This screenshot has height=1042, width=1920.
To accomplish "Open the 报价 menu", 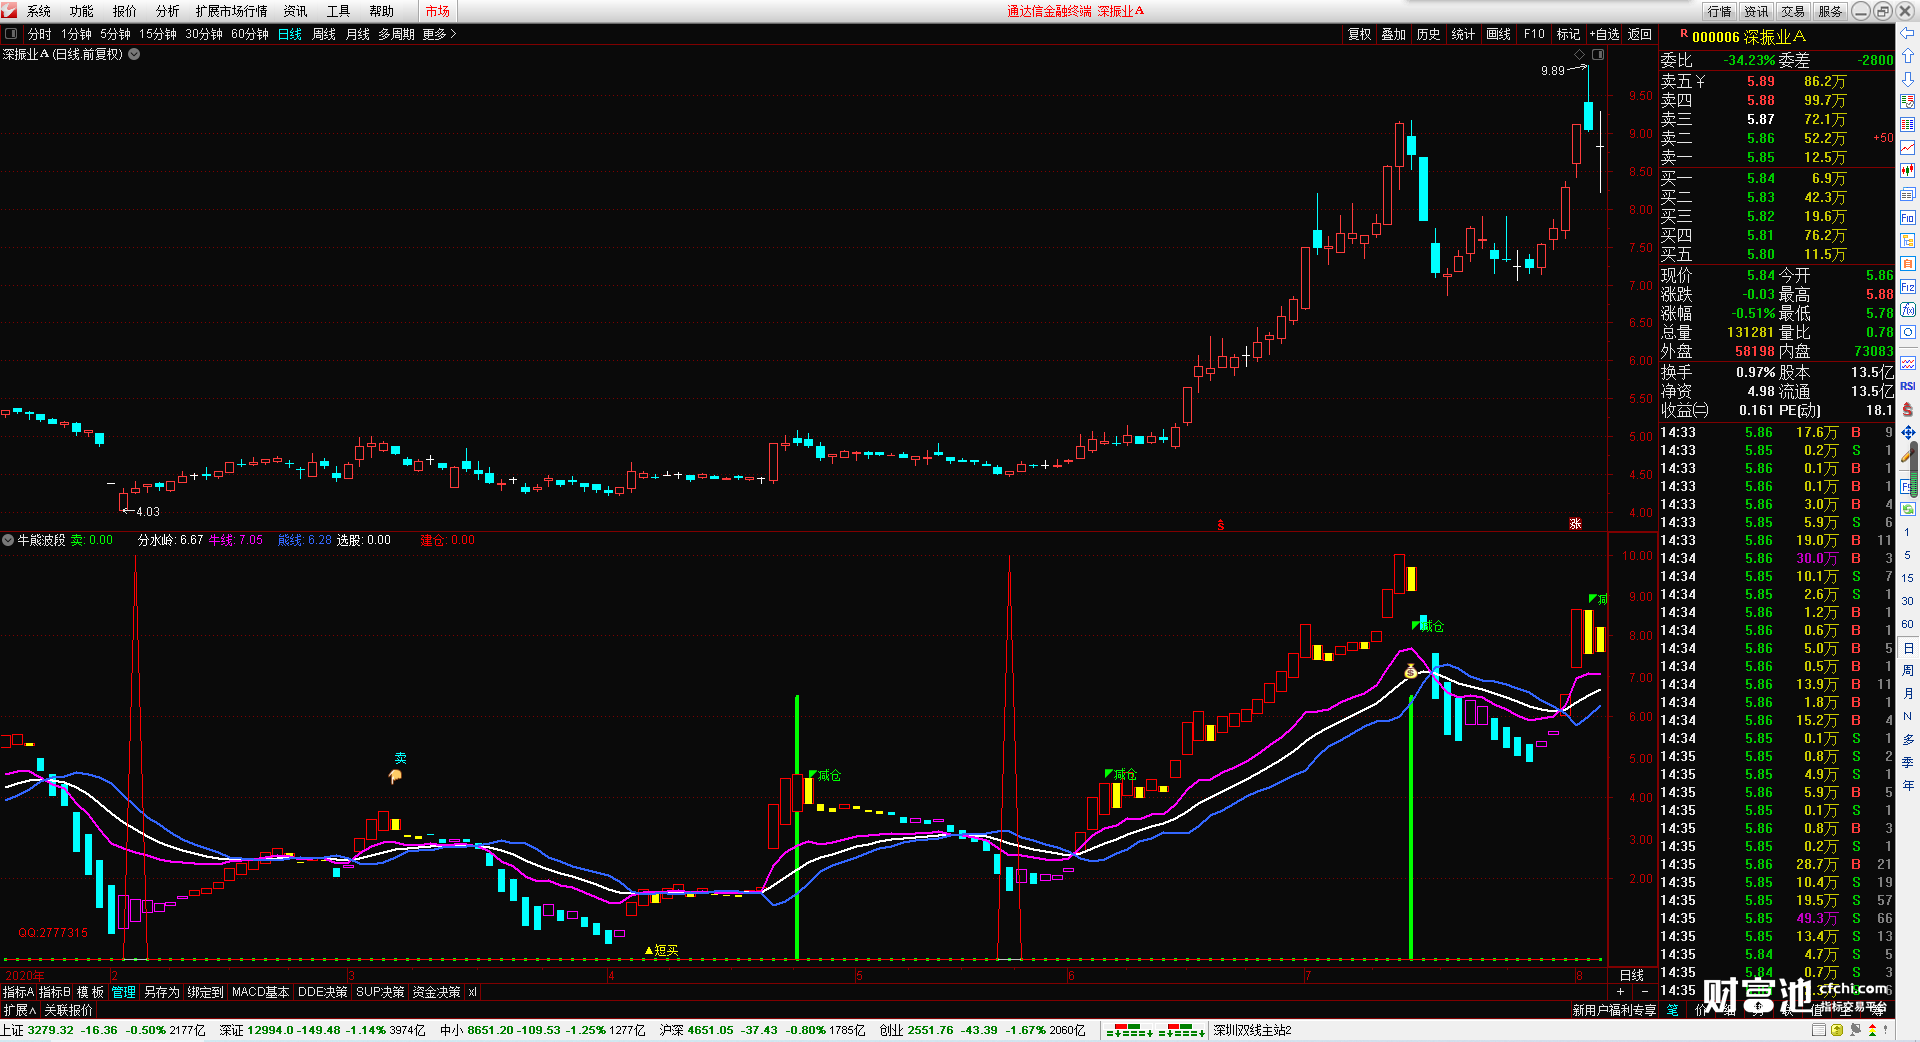I will [x=125, y=11].
